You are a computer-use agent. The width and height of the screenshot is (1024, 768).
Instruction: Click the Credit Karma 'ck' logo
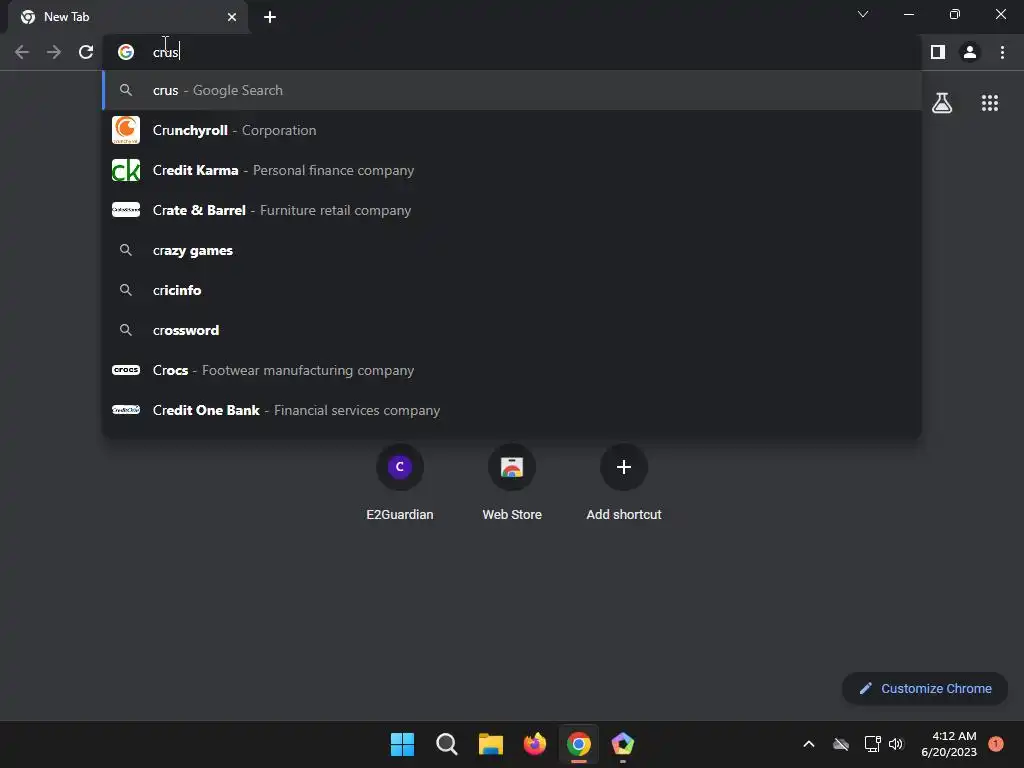126,170
